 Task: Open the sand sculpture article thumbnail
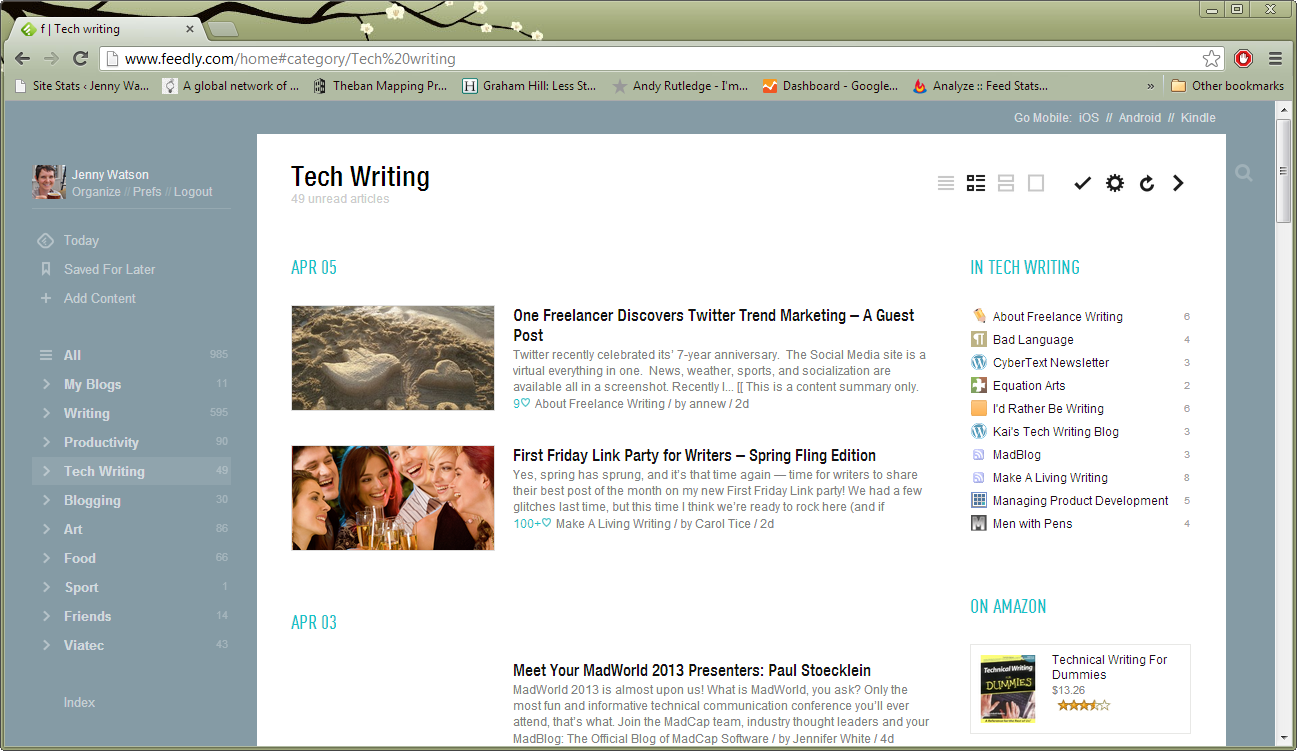coord(392,358)
